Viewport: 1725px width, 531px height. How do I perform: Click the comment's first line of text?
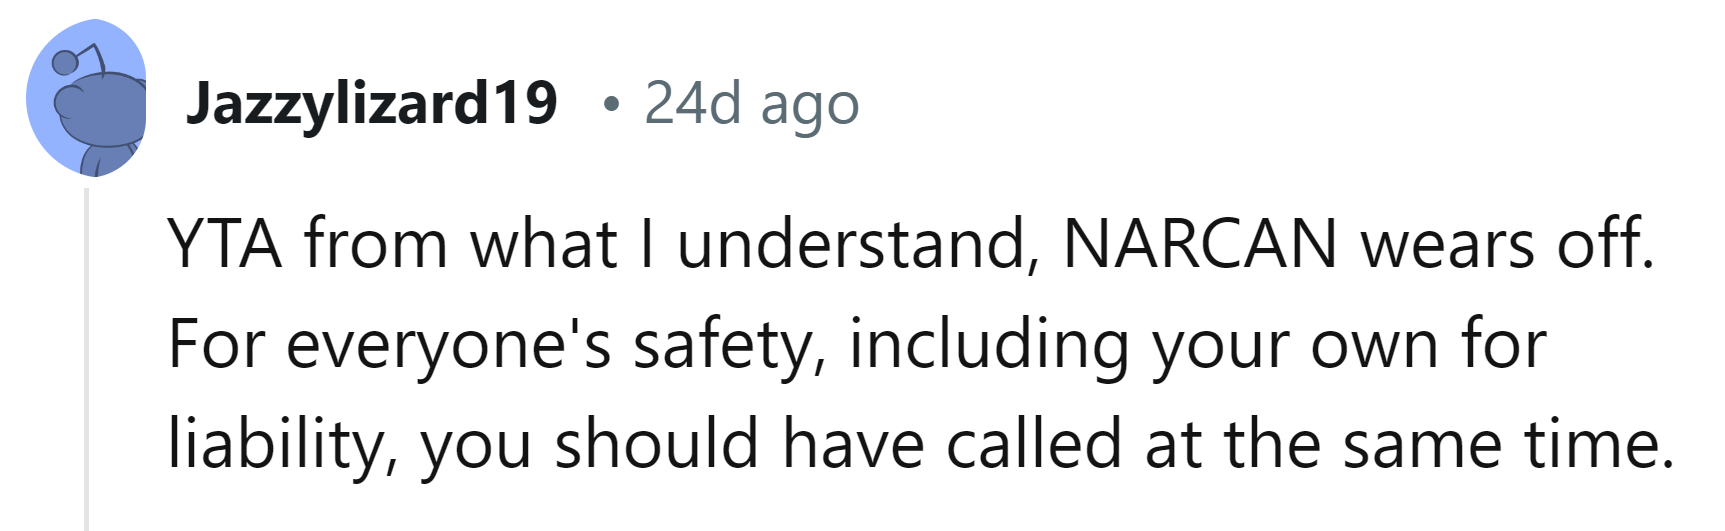click(x=910, y=243)
